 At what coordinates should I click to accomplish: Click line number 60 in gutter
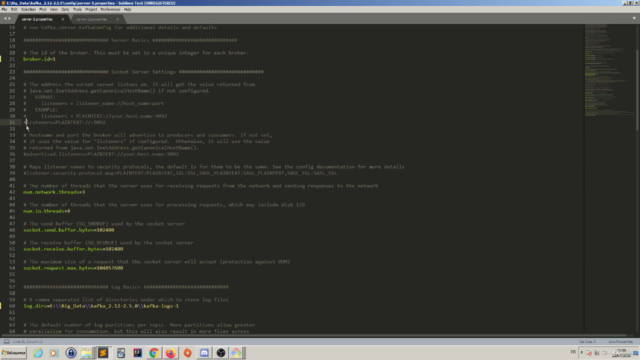tap(12, 306)
